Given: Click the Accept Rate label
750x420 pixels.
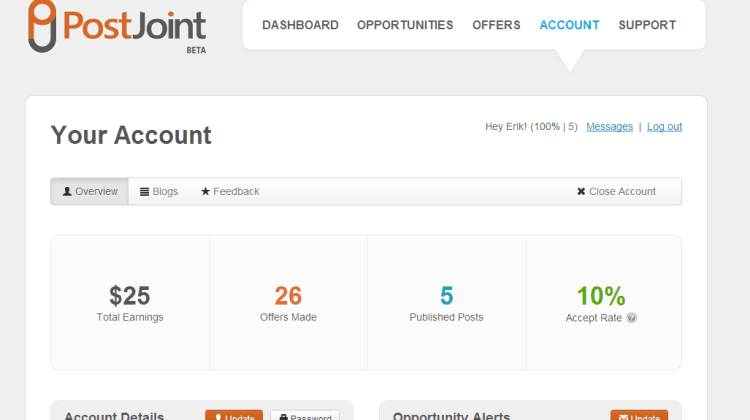Looking at the screenshot, I should (594, 318).
